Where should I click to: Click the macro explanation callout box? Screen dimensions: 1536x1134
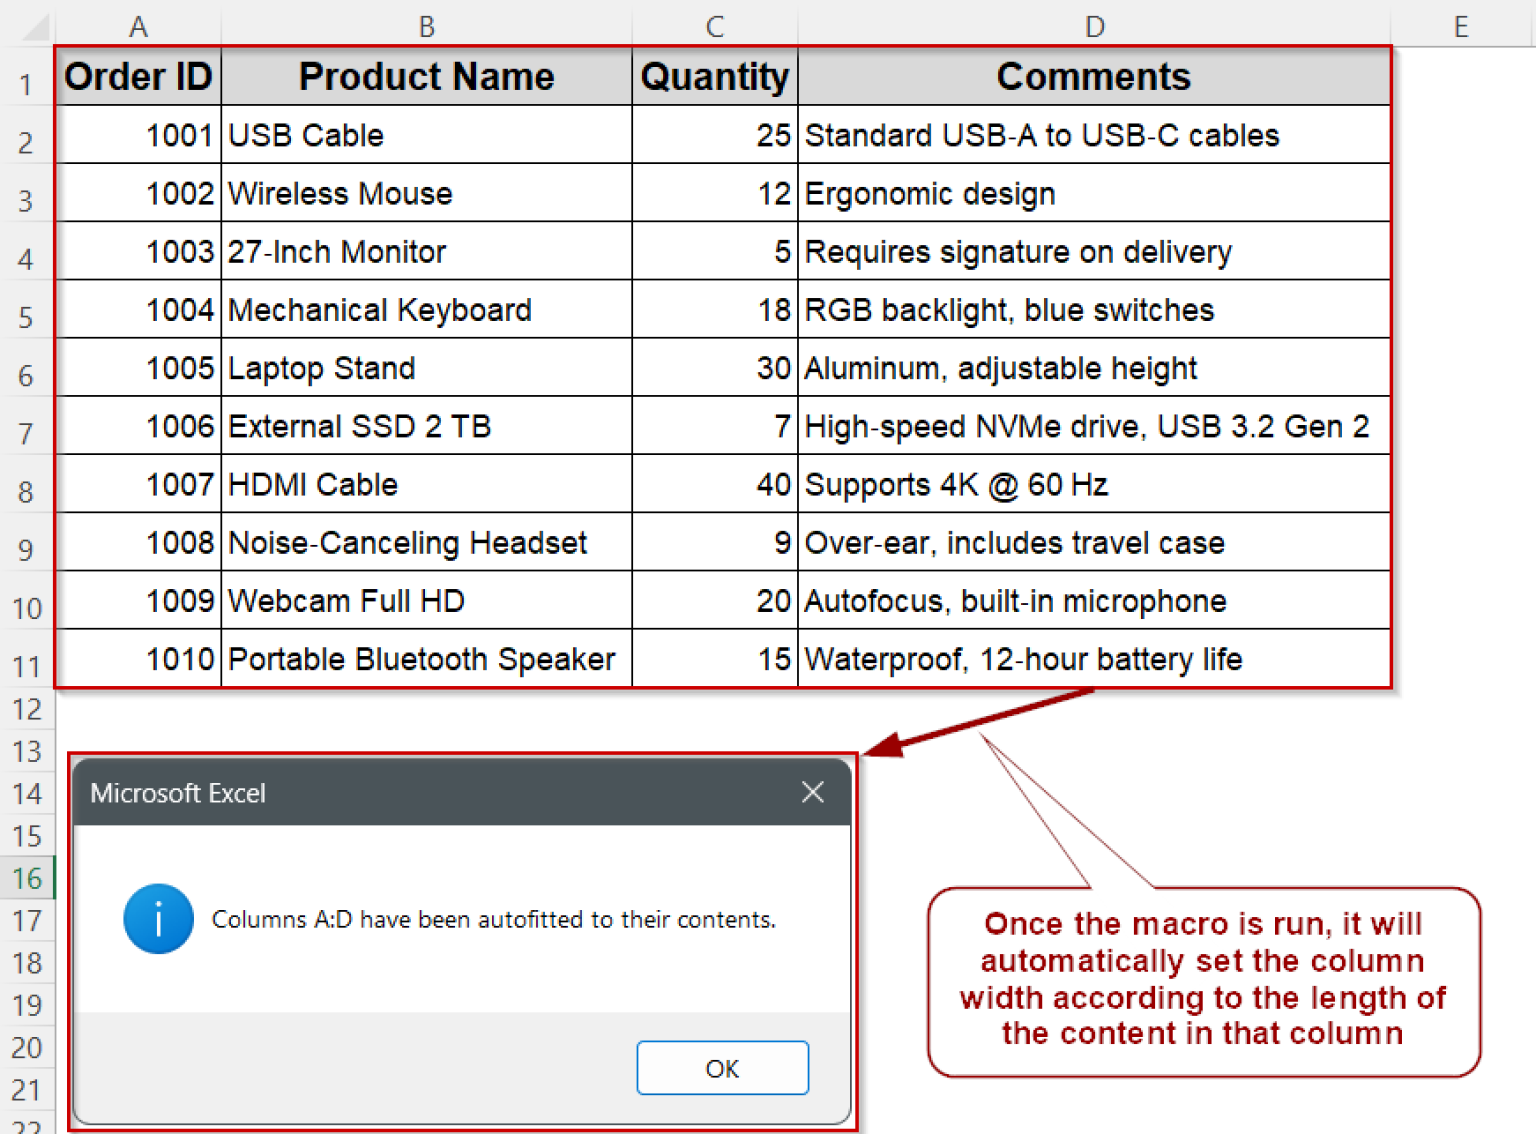coord(1203,978)
